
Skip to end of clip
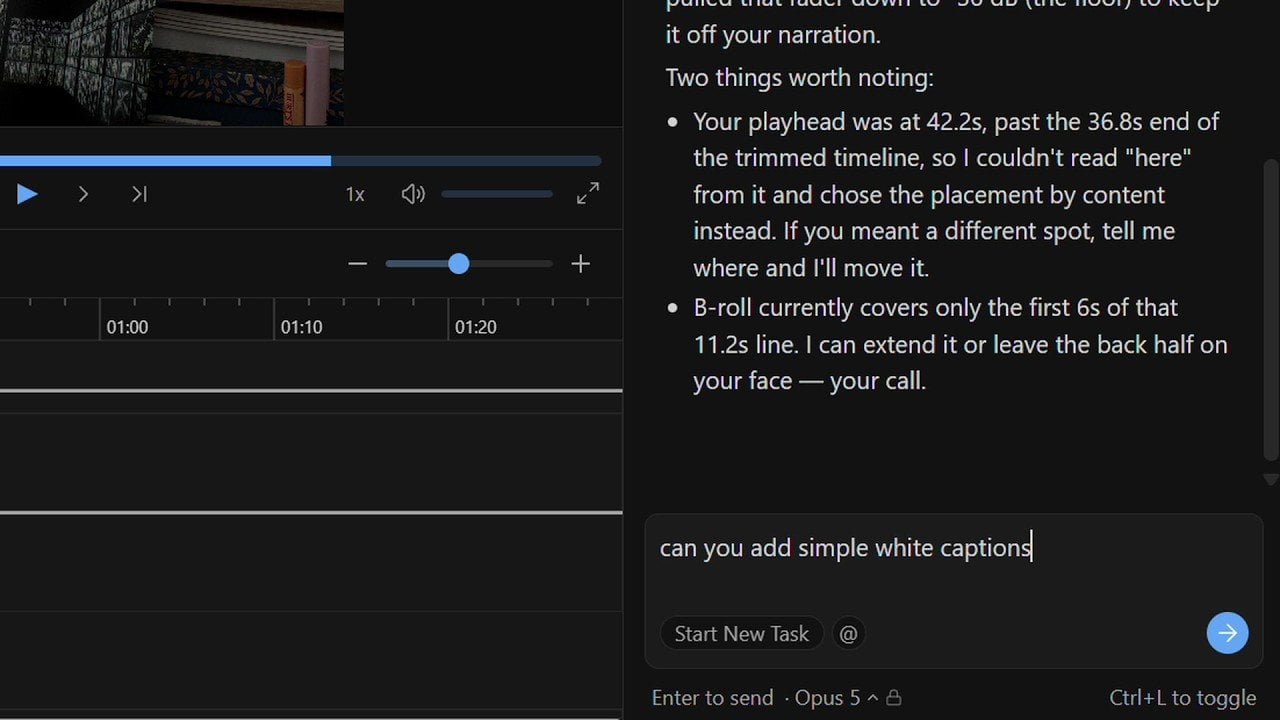[x=139, y=194]
